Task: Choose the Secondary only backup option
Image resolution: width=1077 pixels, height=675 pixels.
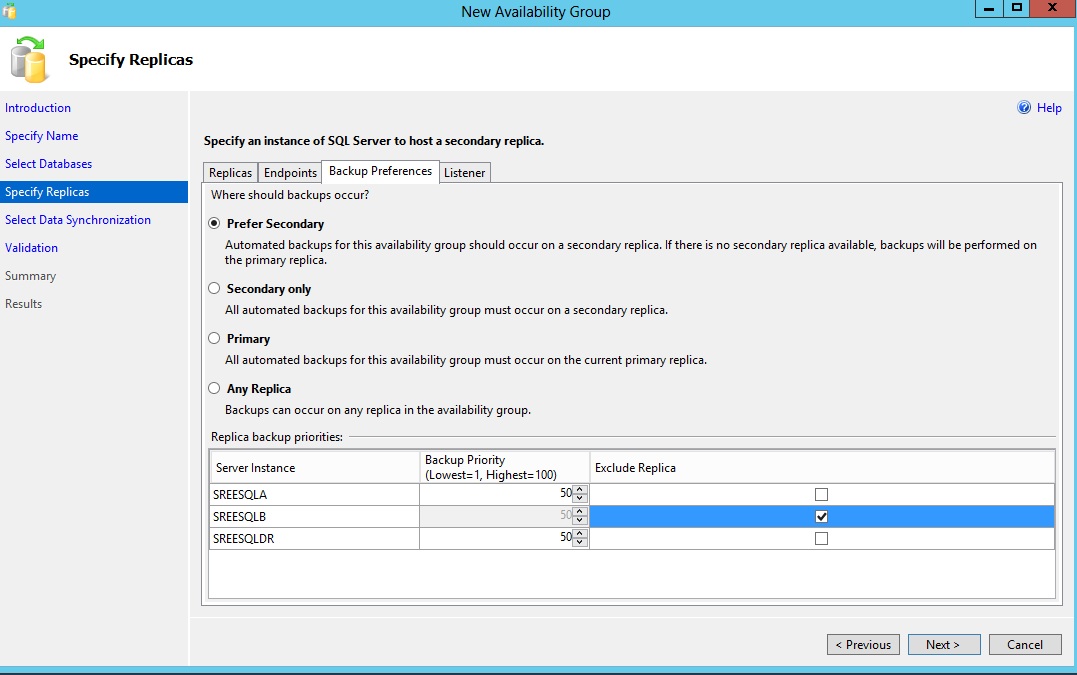Action: coord(214,289)
